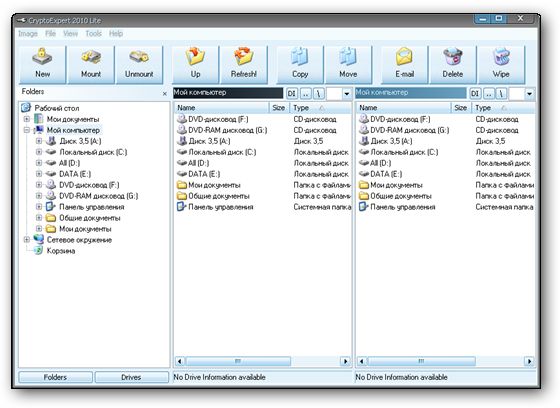Click the '..' button in right pane
Viewport: 560px width, 408px height.
point(489,94)
